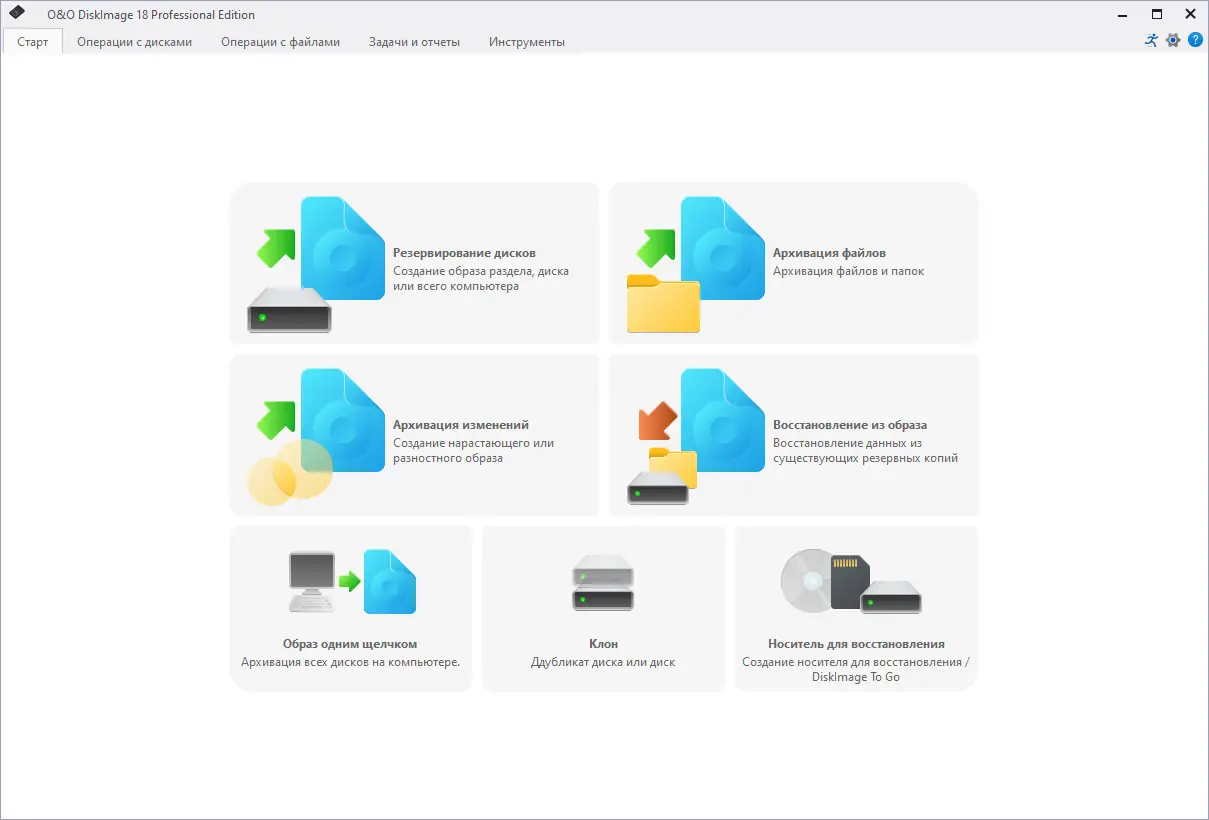This screenshot has width=1209, height=820.
Task: Open Носитель для восстановления media creation icon
Action: tap(851, 581)
